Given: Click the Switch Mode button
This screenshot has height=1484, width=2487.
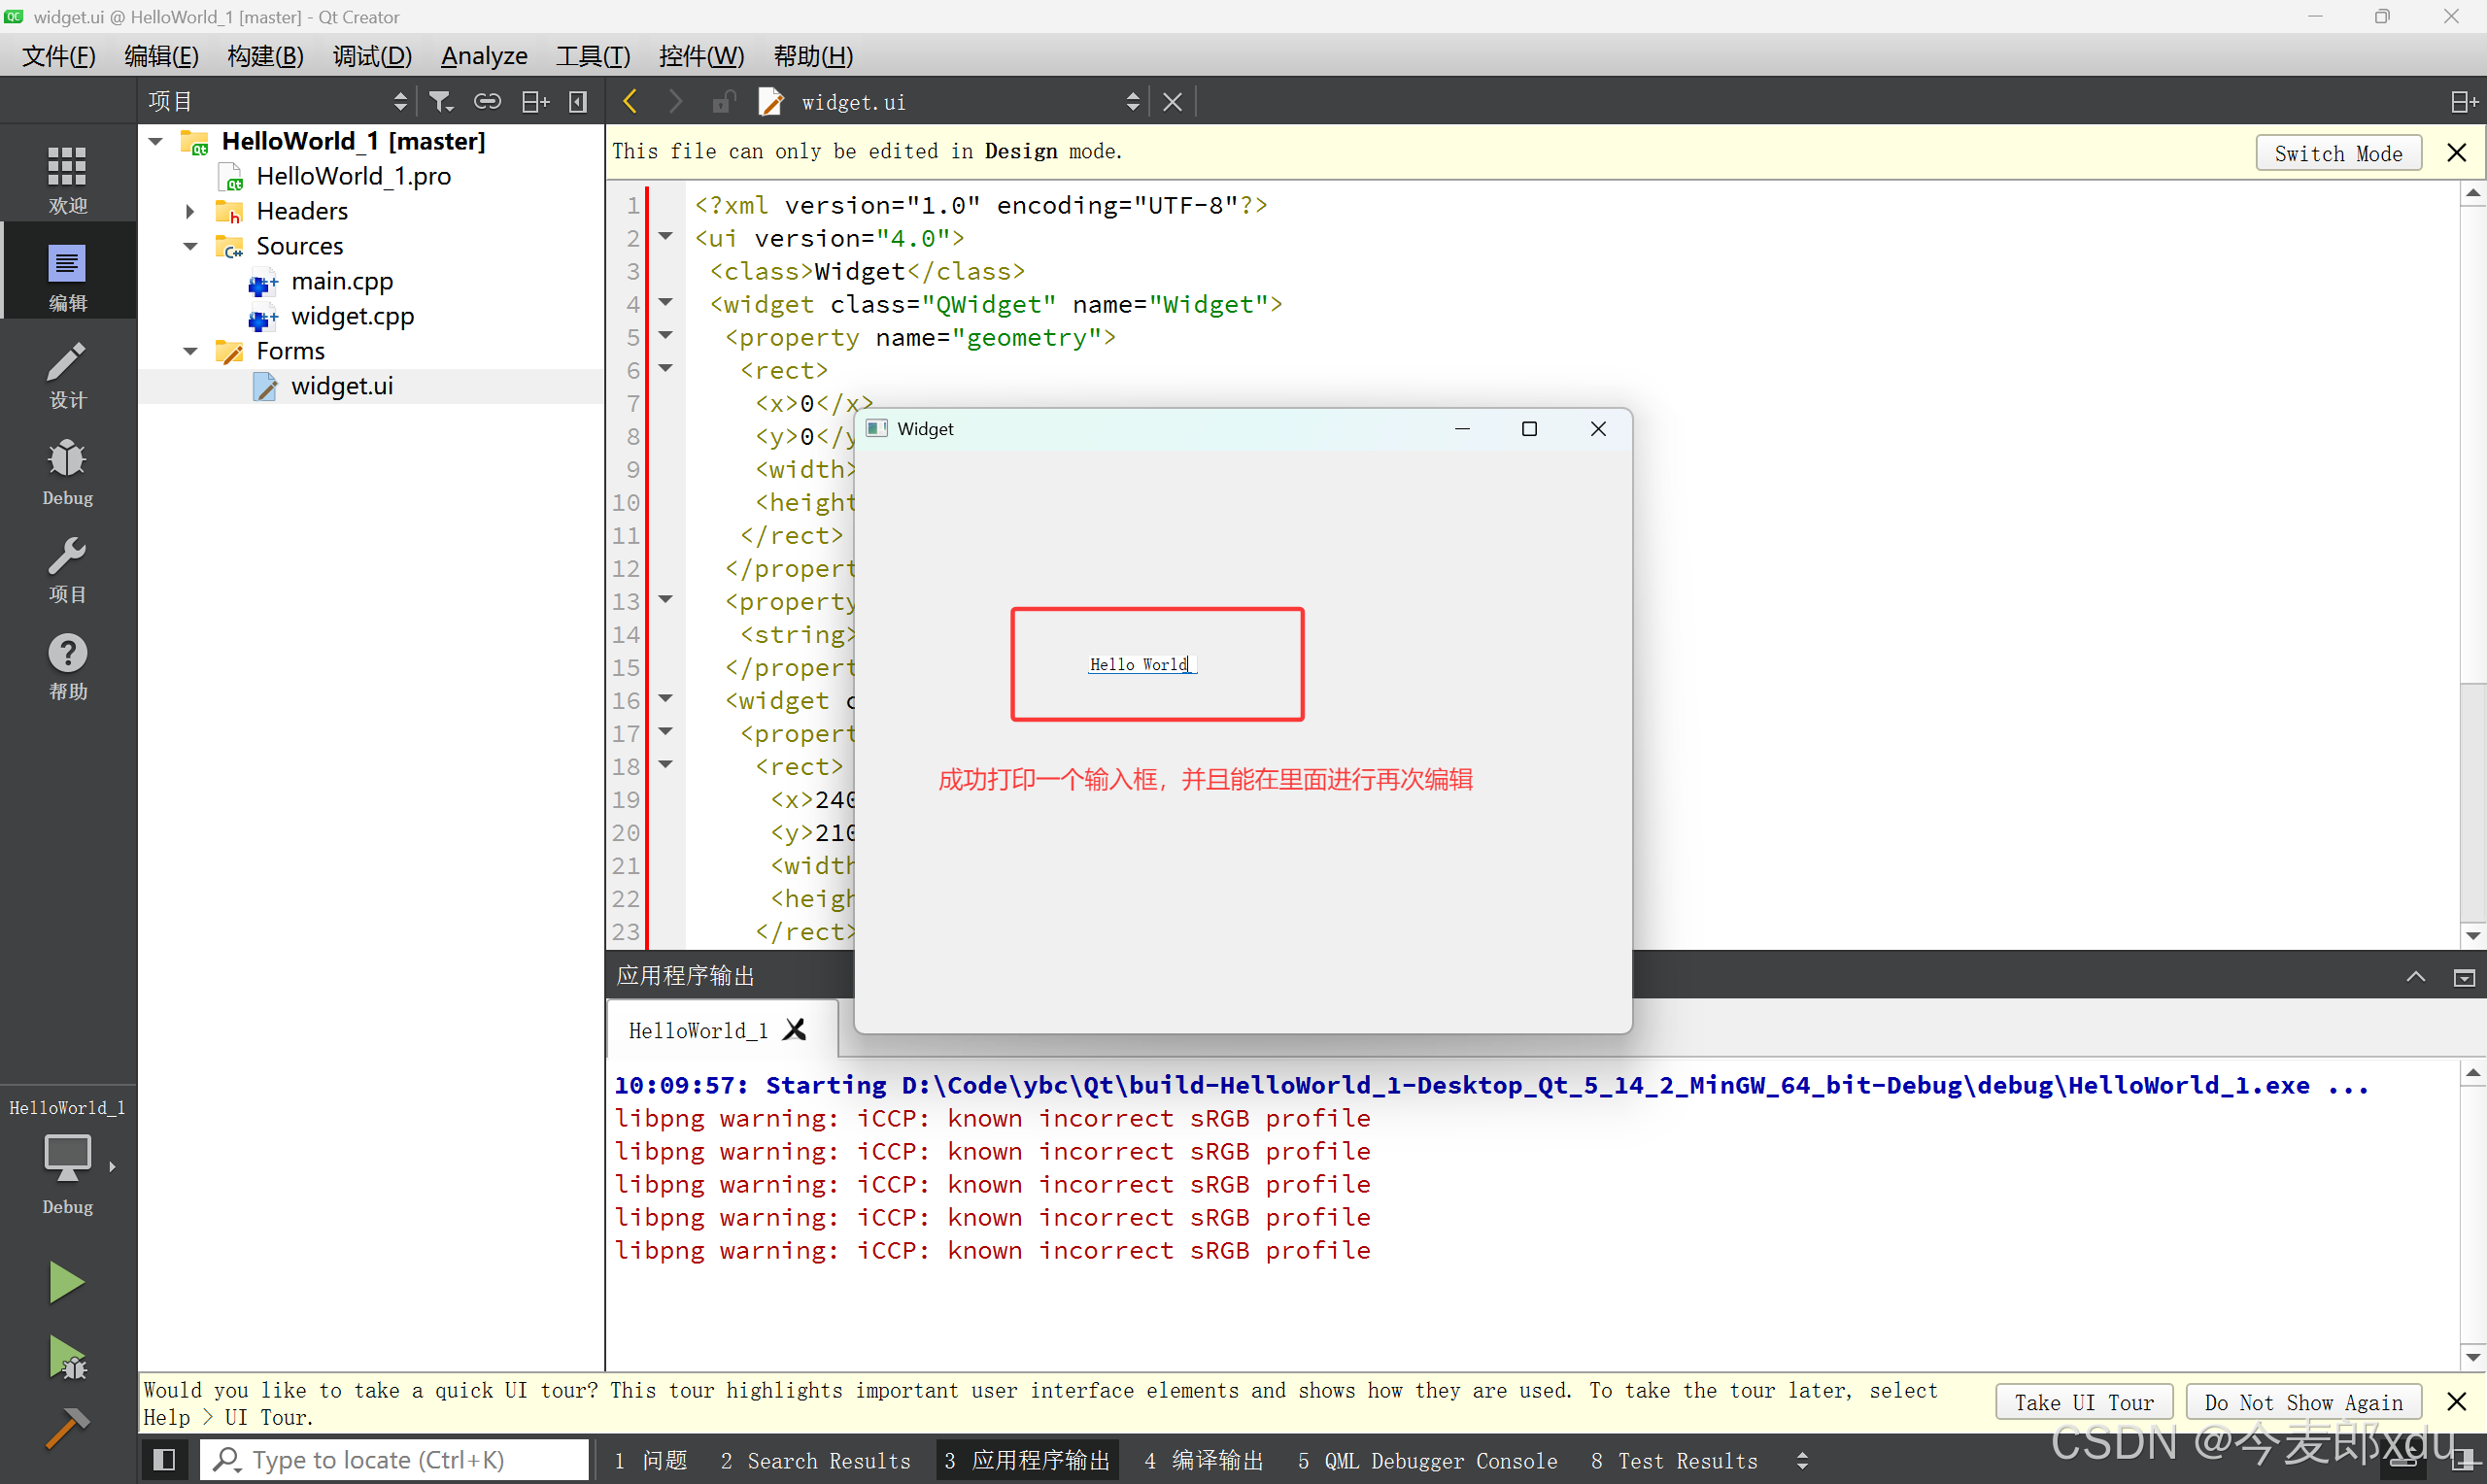Looking at the screenshot, I should coord(2337,153).
